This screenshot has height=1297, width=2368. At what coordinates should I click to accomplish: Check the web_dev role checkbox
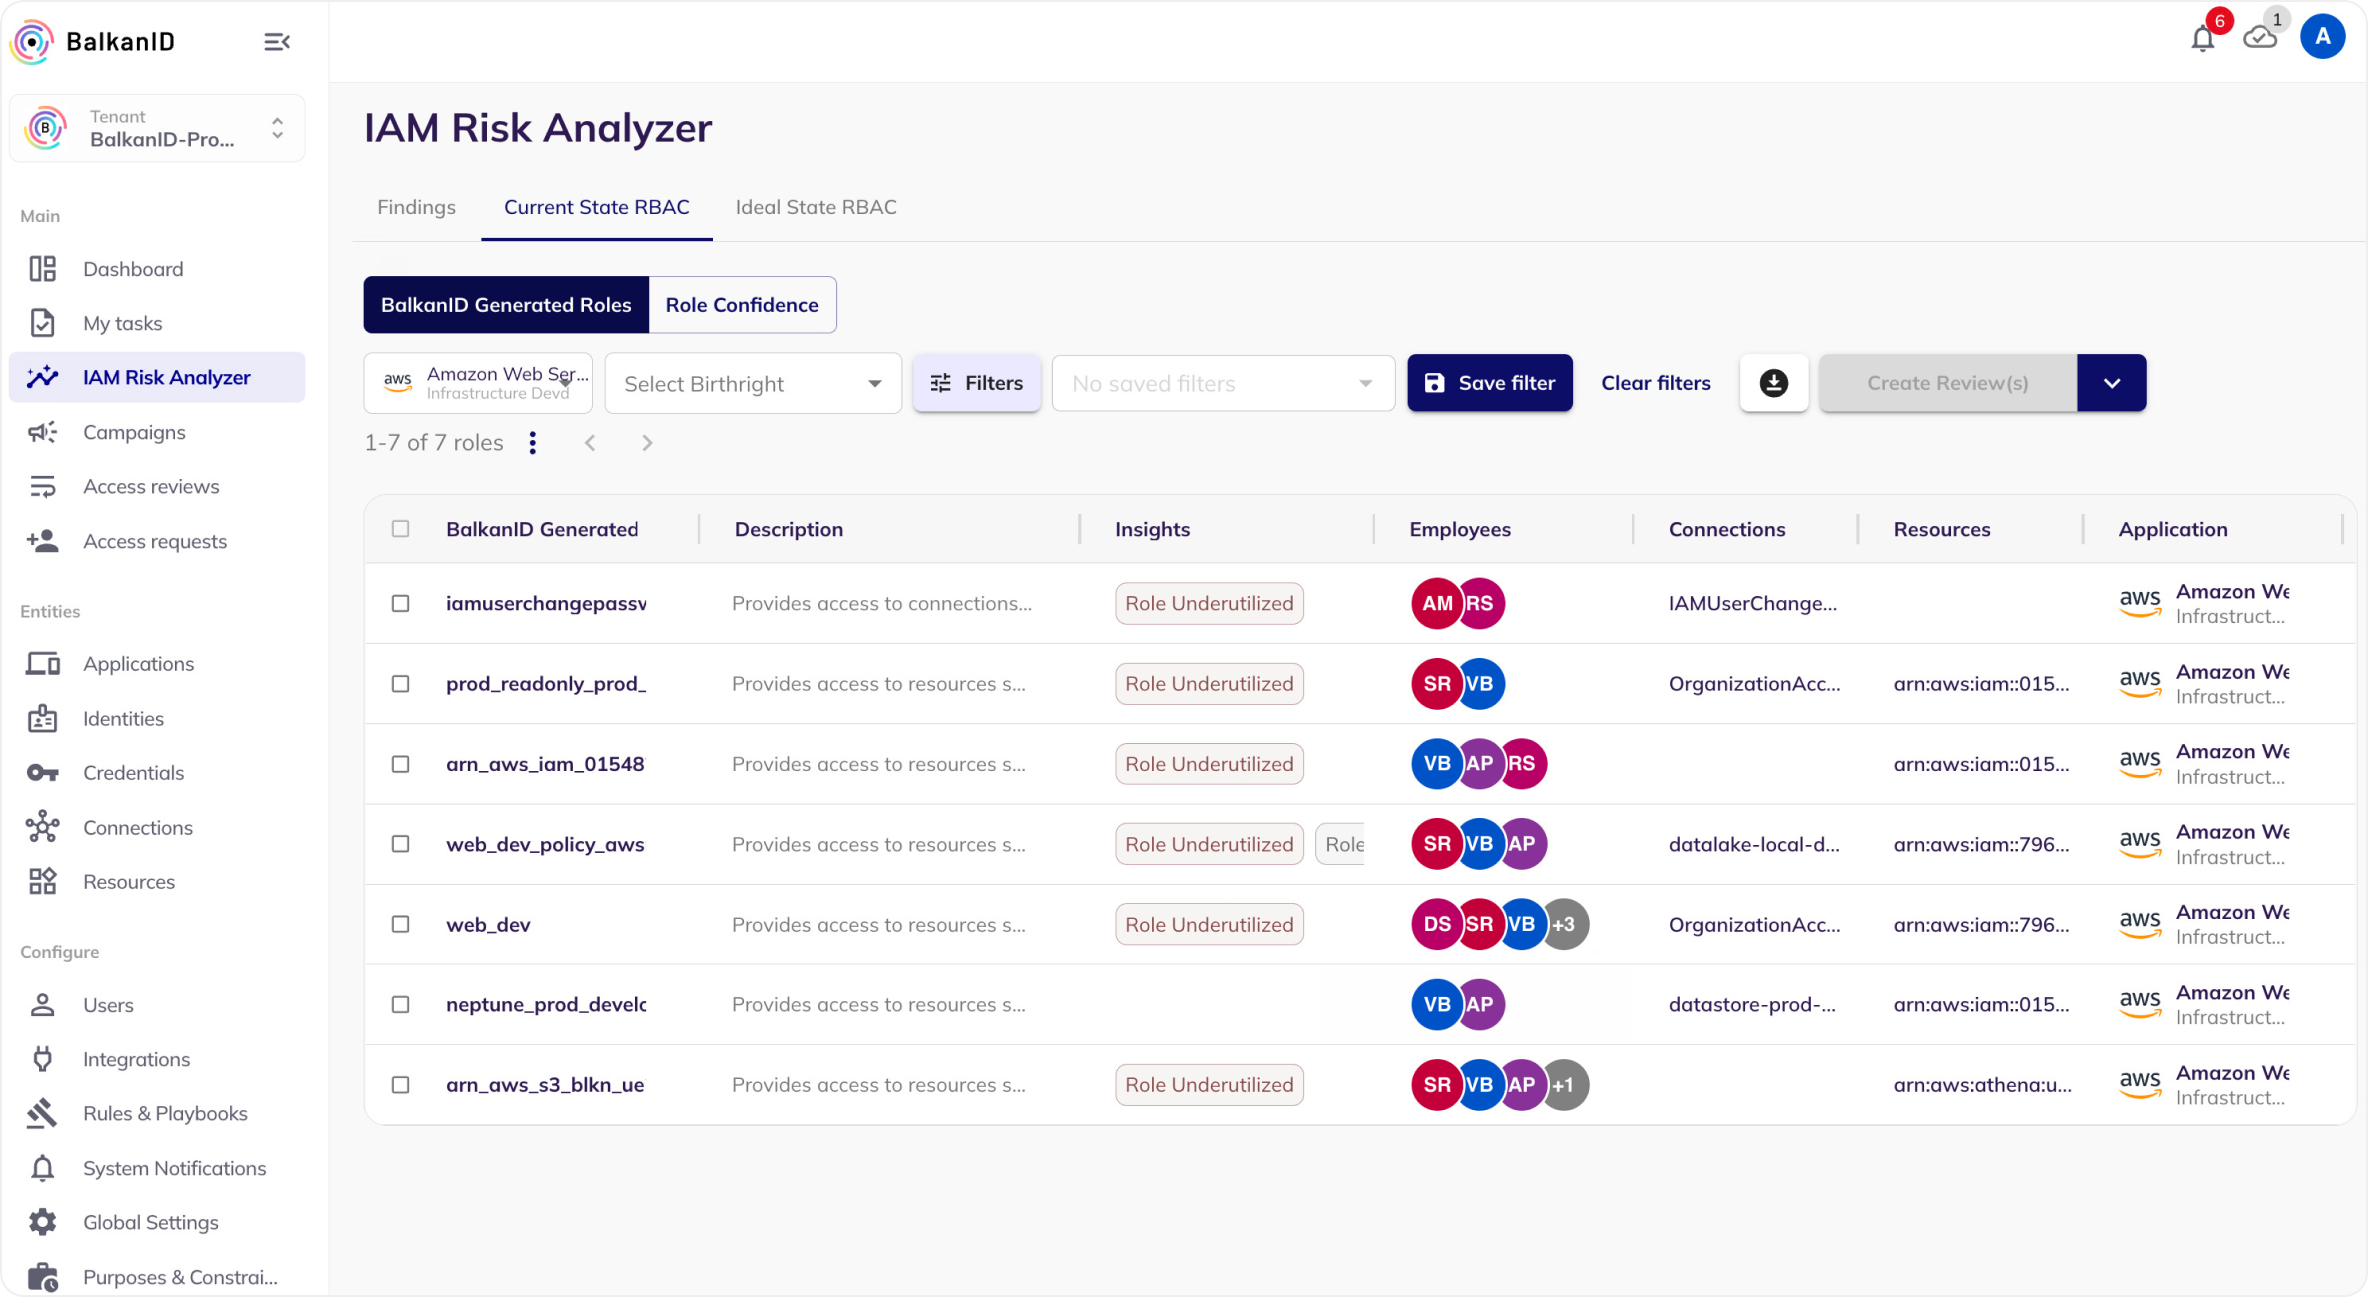tap(400, 924)
